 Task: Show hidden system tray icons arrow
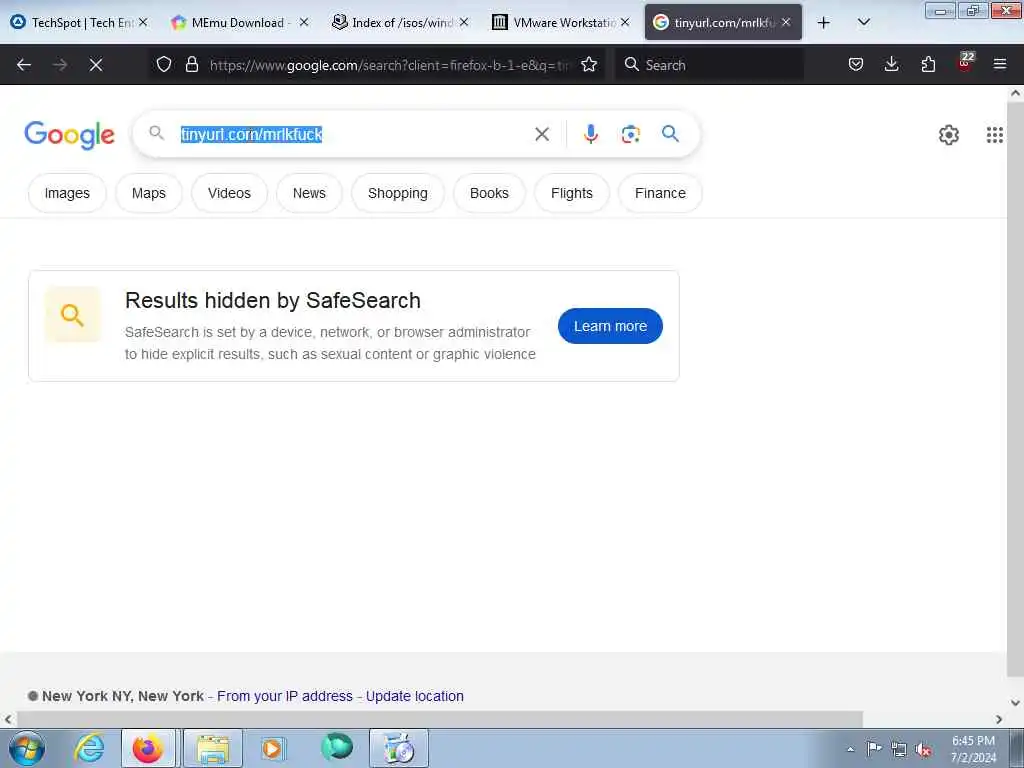850,749
